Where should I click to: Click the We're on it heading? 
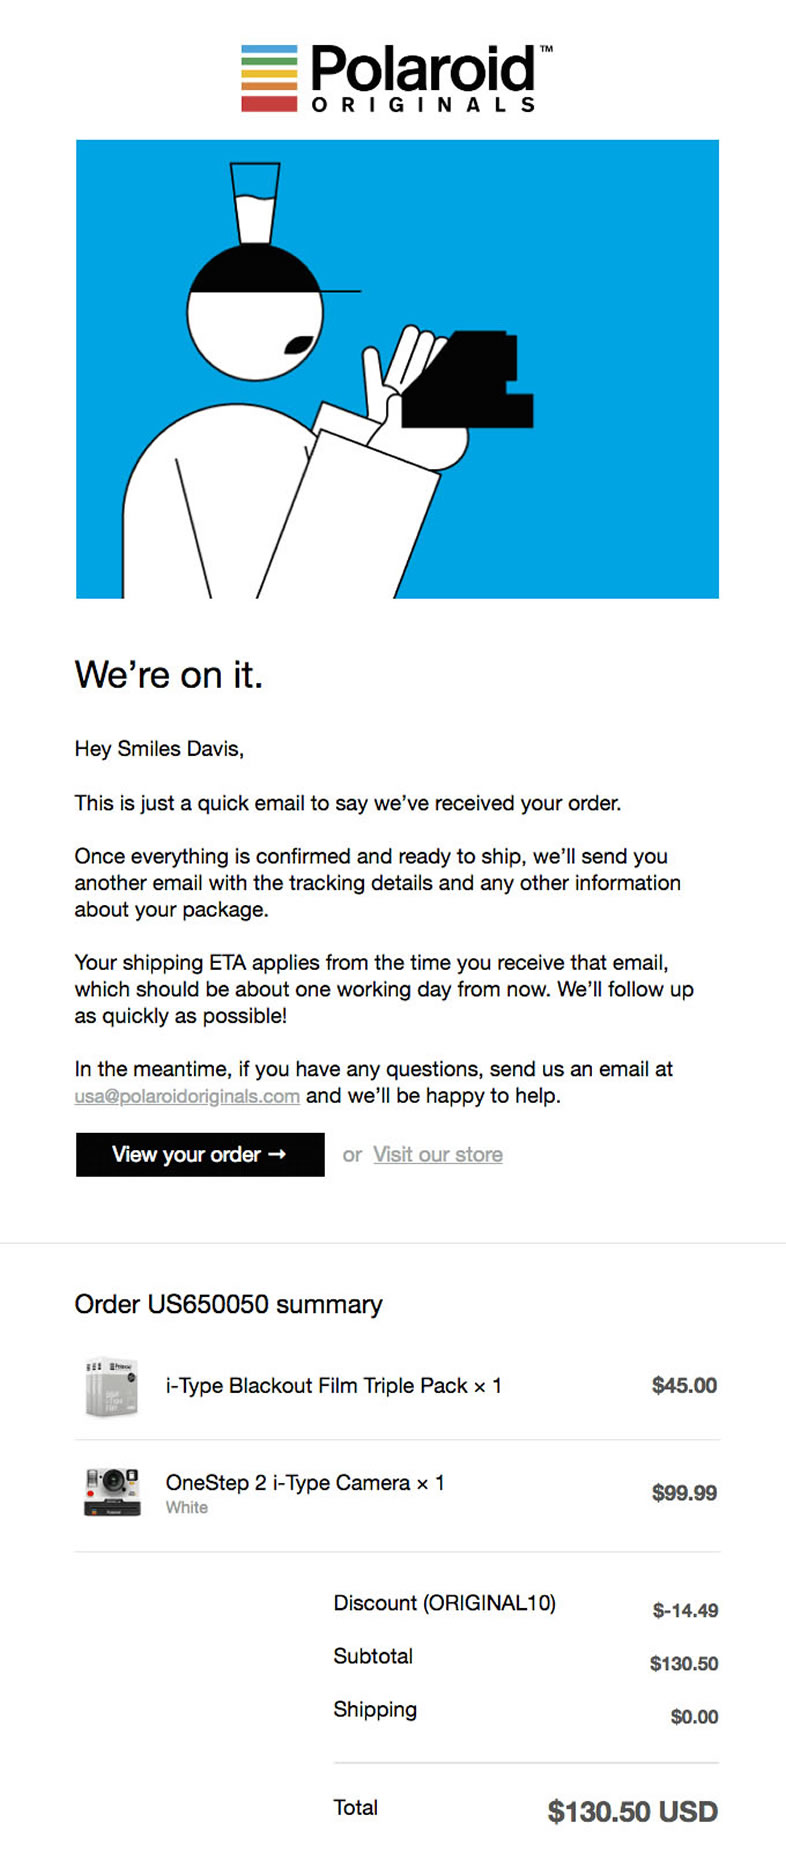pos(168,675)
